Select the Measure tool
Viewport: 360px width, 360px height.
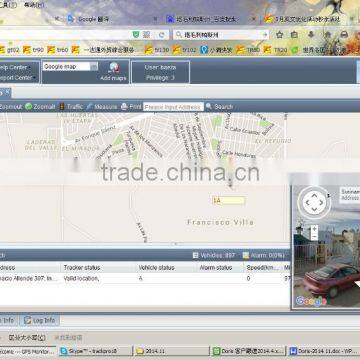(102, 106)
